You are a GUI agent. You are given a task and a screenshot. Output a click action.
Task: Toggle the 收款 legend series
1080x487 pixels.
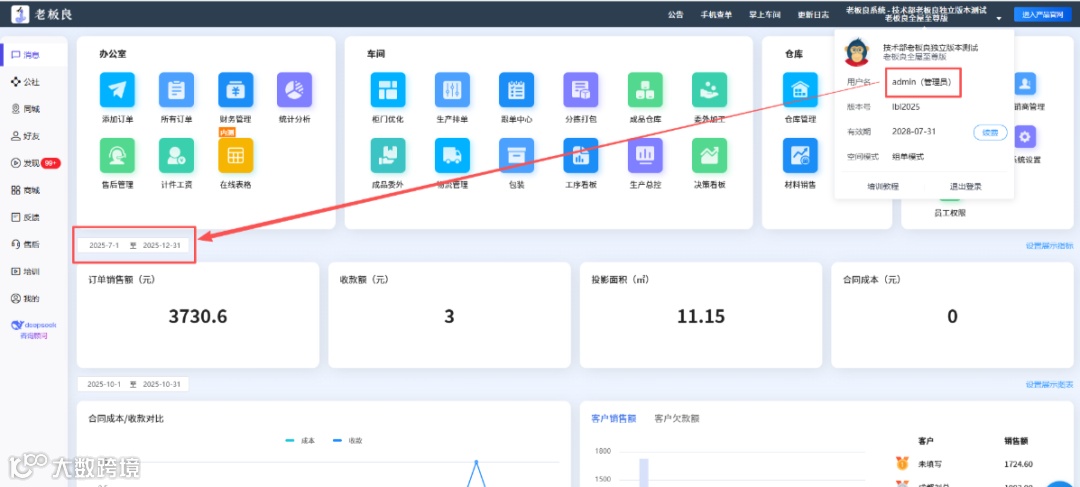[347, 440]
